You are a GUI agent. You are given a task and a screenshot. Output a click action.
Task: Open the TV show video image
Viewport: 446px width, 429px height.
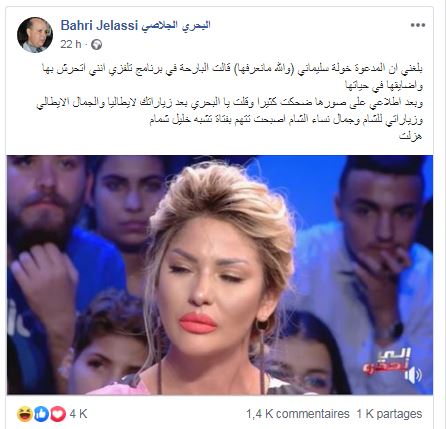[220, 275]
